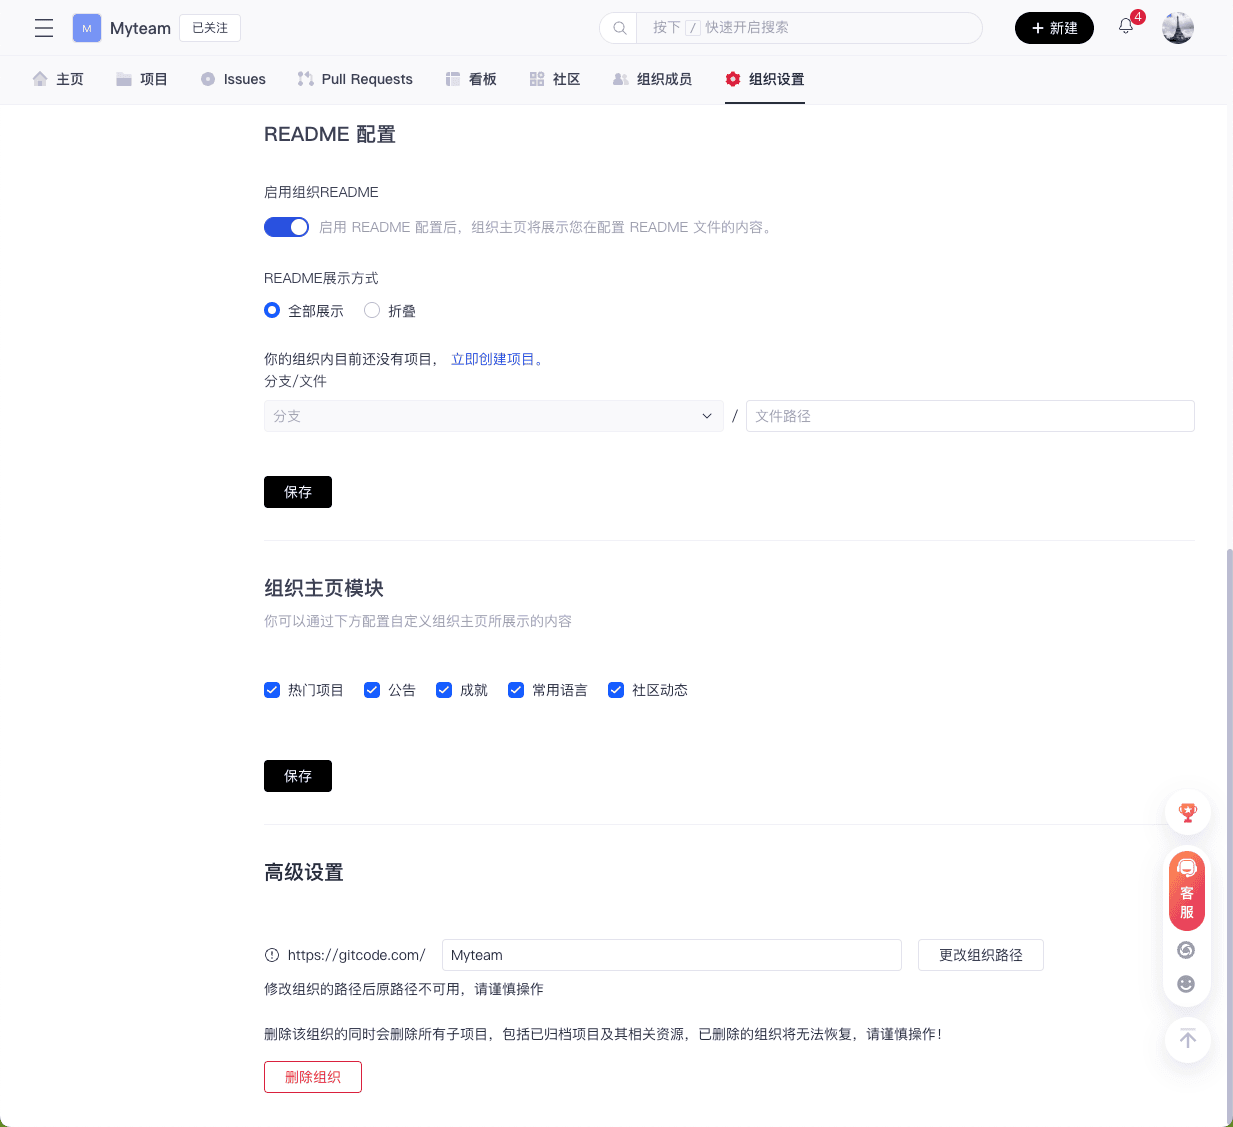The image size is (1233, 1127).
Task: Open the hamburger menu icon
Action: click(x=44, y=28)
